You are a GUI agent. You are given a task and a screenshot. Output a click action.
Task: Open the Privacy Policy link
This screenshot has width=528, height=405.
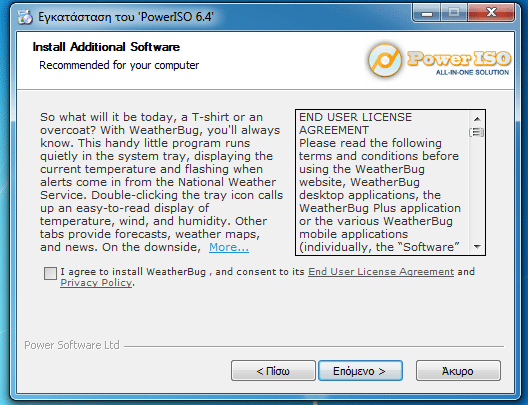coord(96,283)
